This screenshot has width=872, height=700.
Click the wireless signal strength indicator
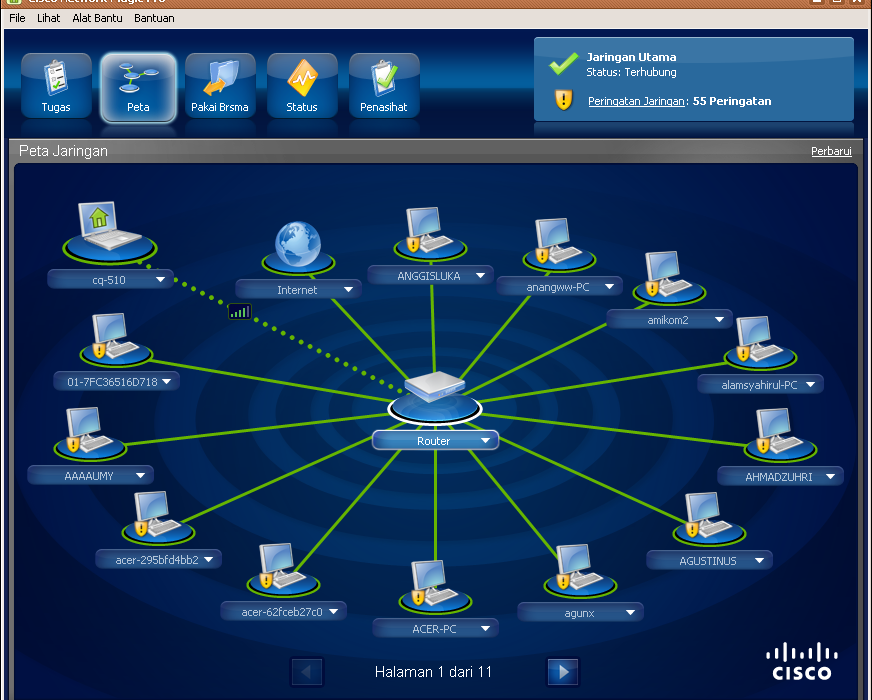pos(240,311)
